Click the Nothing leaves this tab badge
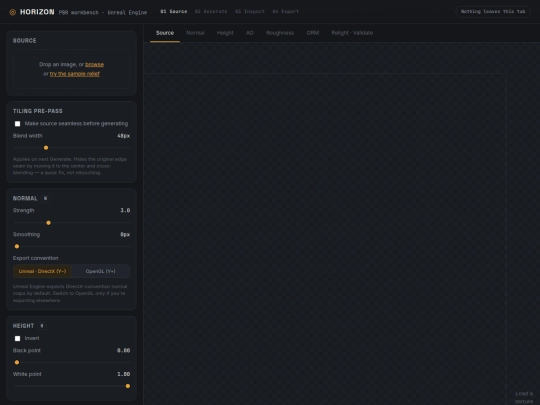The height and width of the screenshot is (405, 540). click(x=493, y=12)
